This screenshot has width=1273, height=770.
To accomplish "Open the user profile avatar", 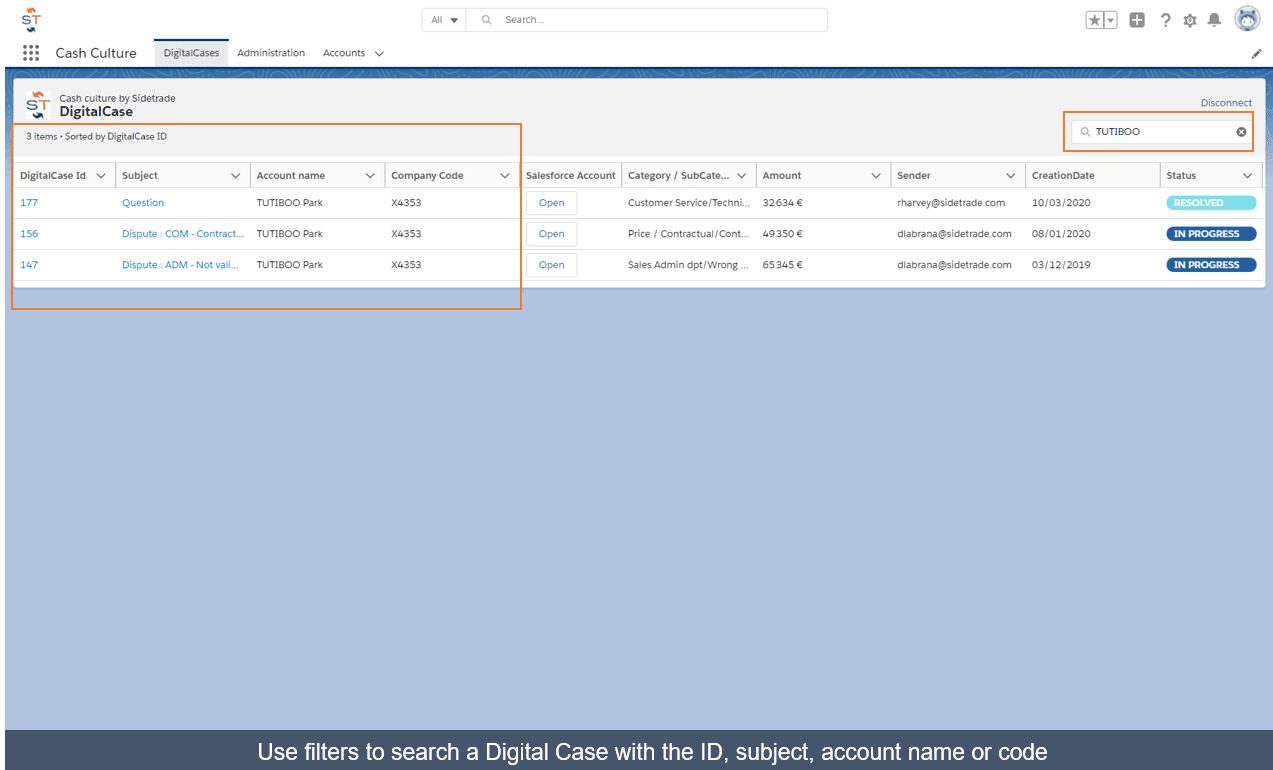I will (1247, 19).
